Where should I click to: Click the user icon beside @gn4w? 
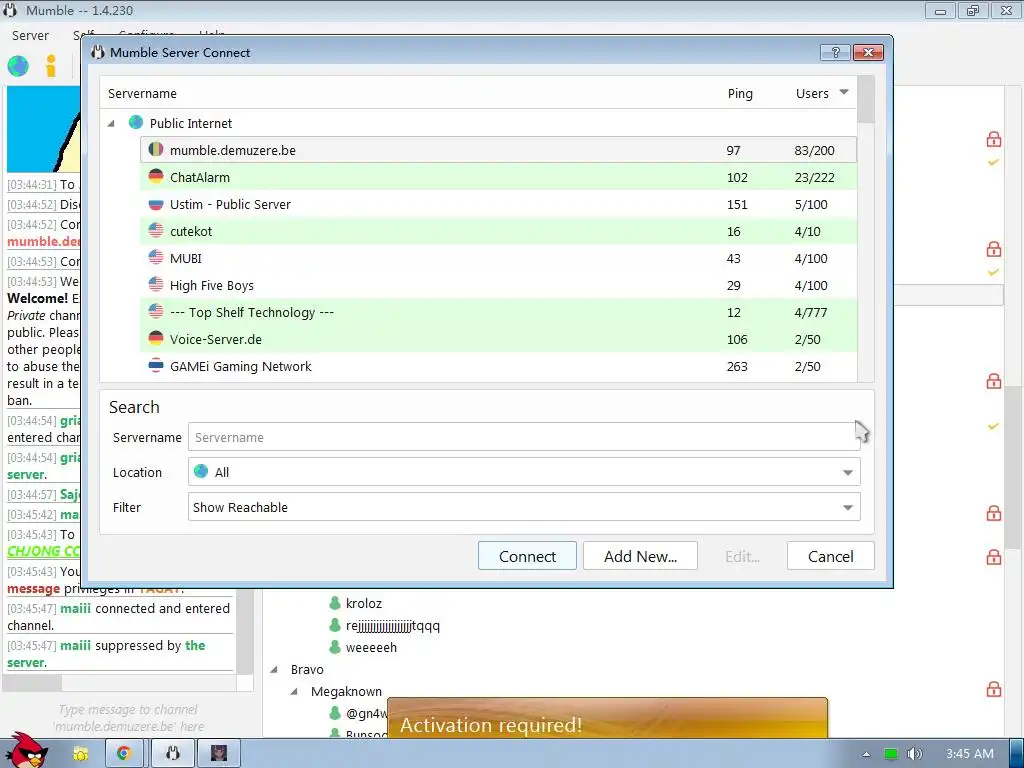click(x=335, y=712)
